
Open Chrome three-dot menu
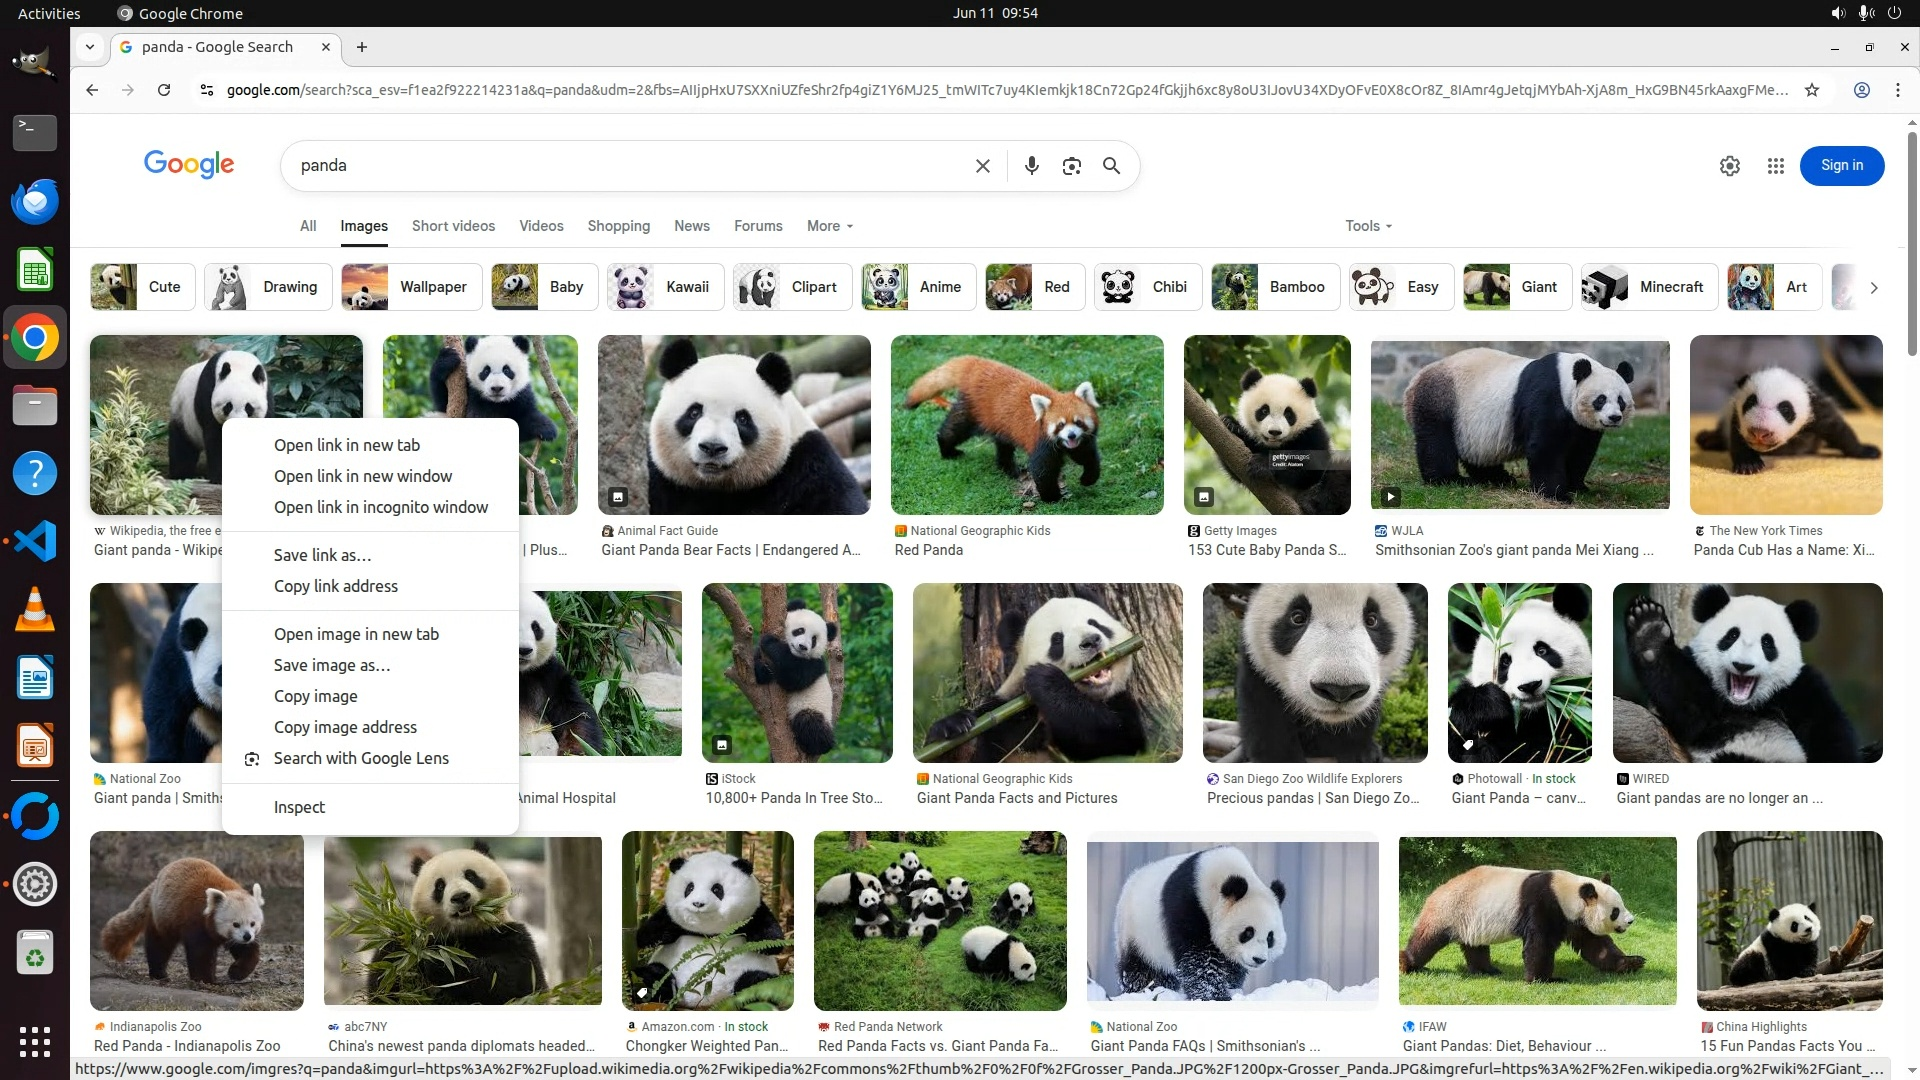coord(1897,90)
